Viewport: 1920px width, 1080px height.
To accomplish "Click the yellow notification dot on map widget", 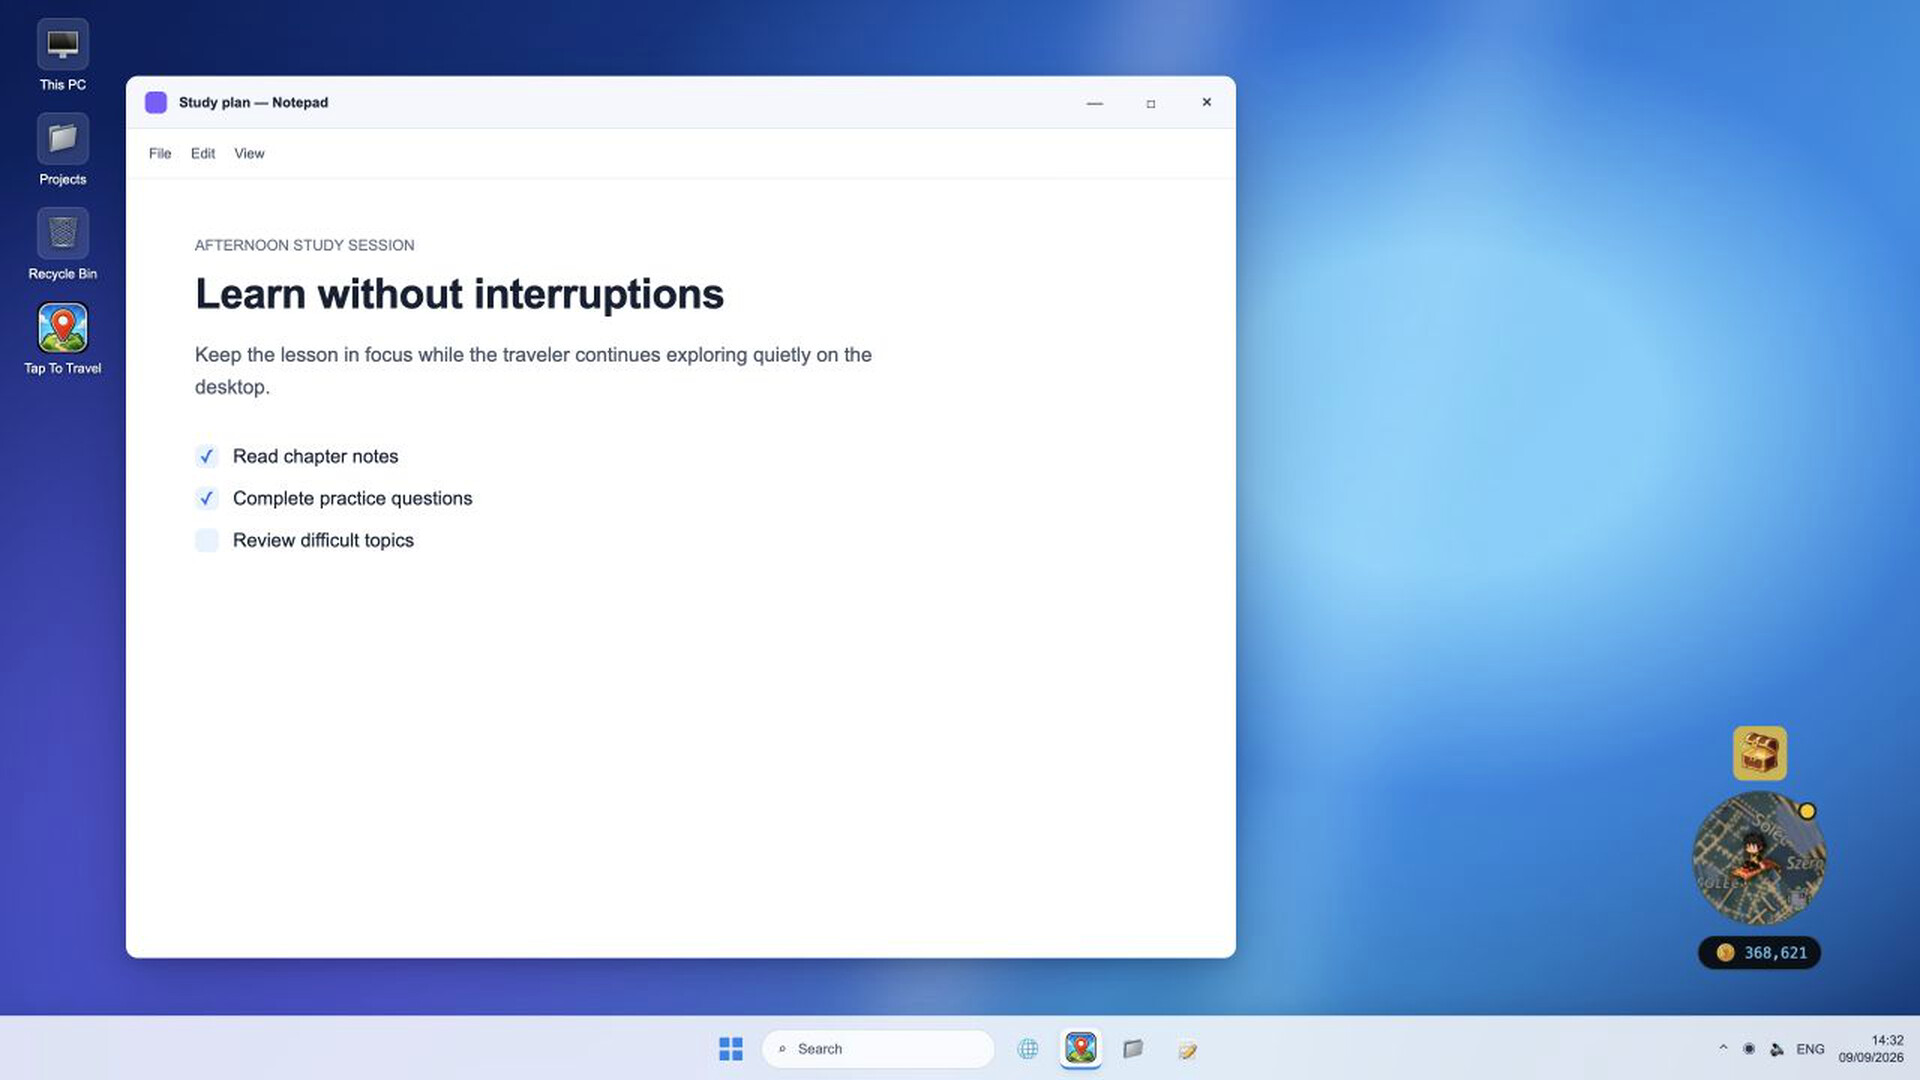I will coord(1807,811).
